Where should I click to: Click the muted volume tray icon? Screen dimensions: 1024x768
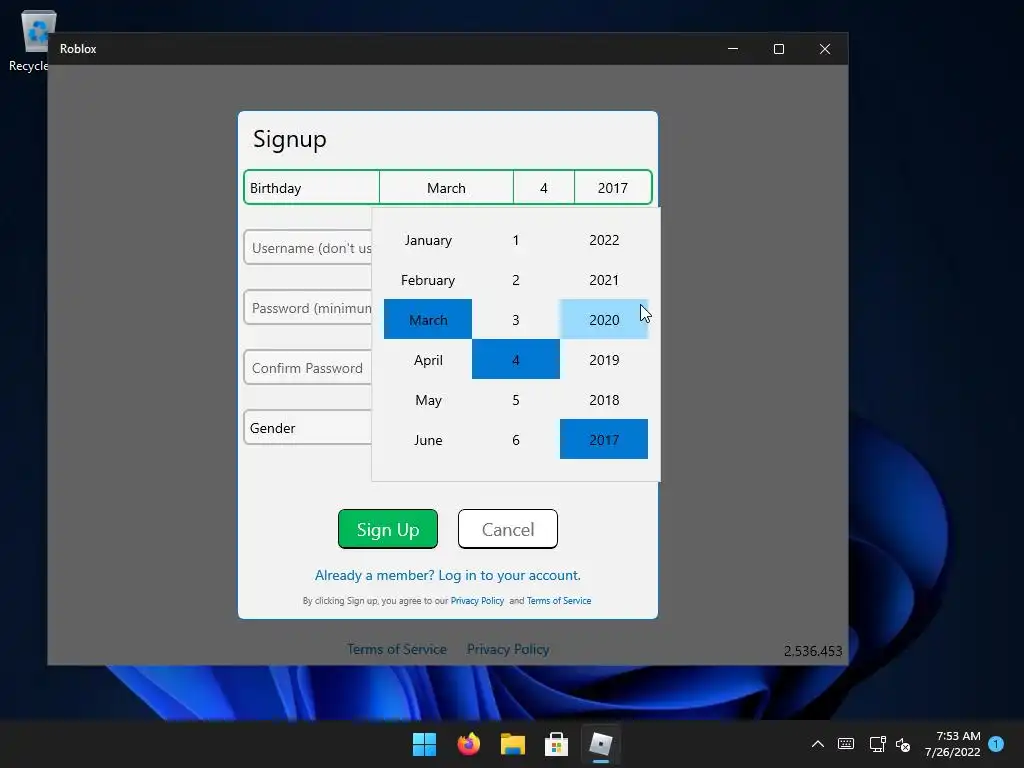coord(903,744)
